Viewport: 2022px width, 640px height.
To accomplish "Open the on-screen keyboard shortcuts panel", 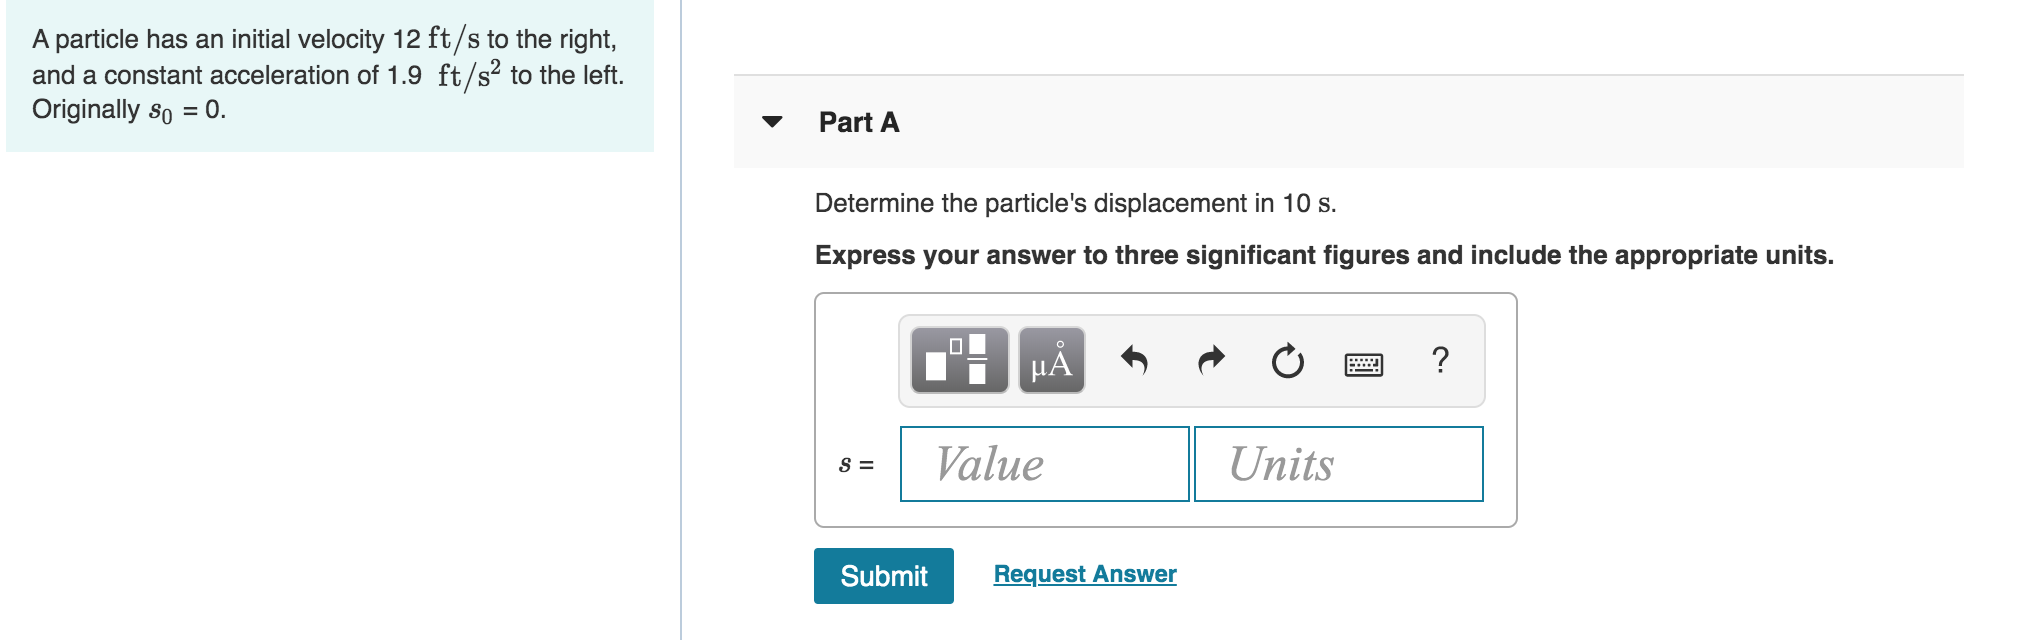I will (x=1362, y=363).
